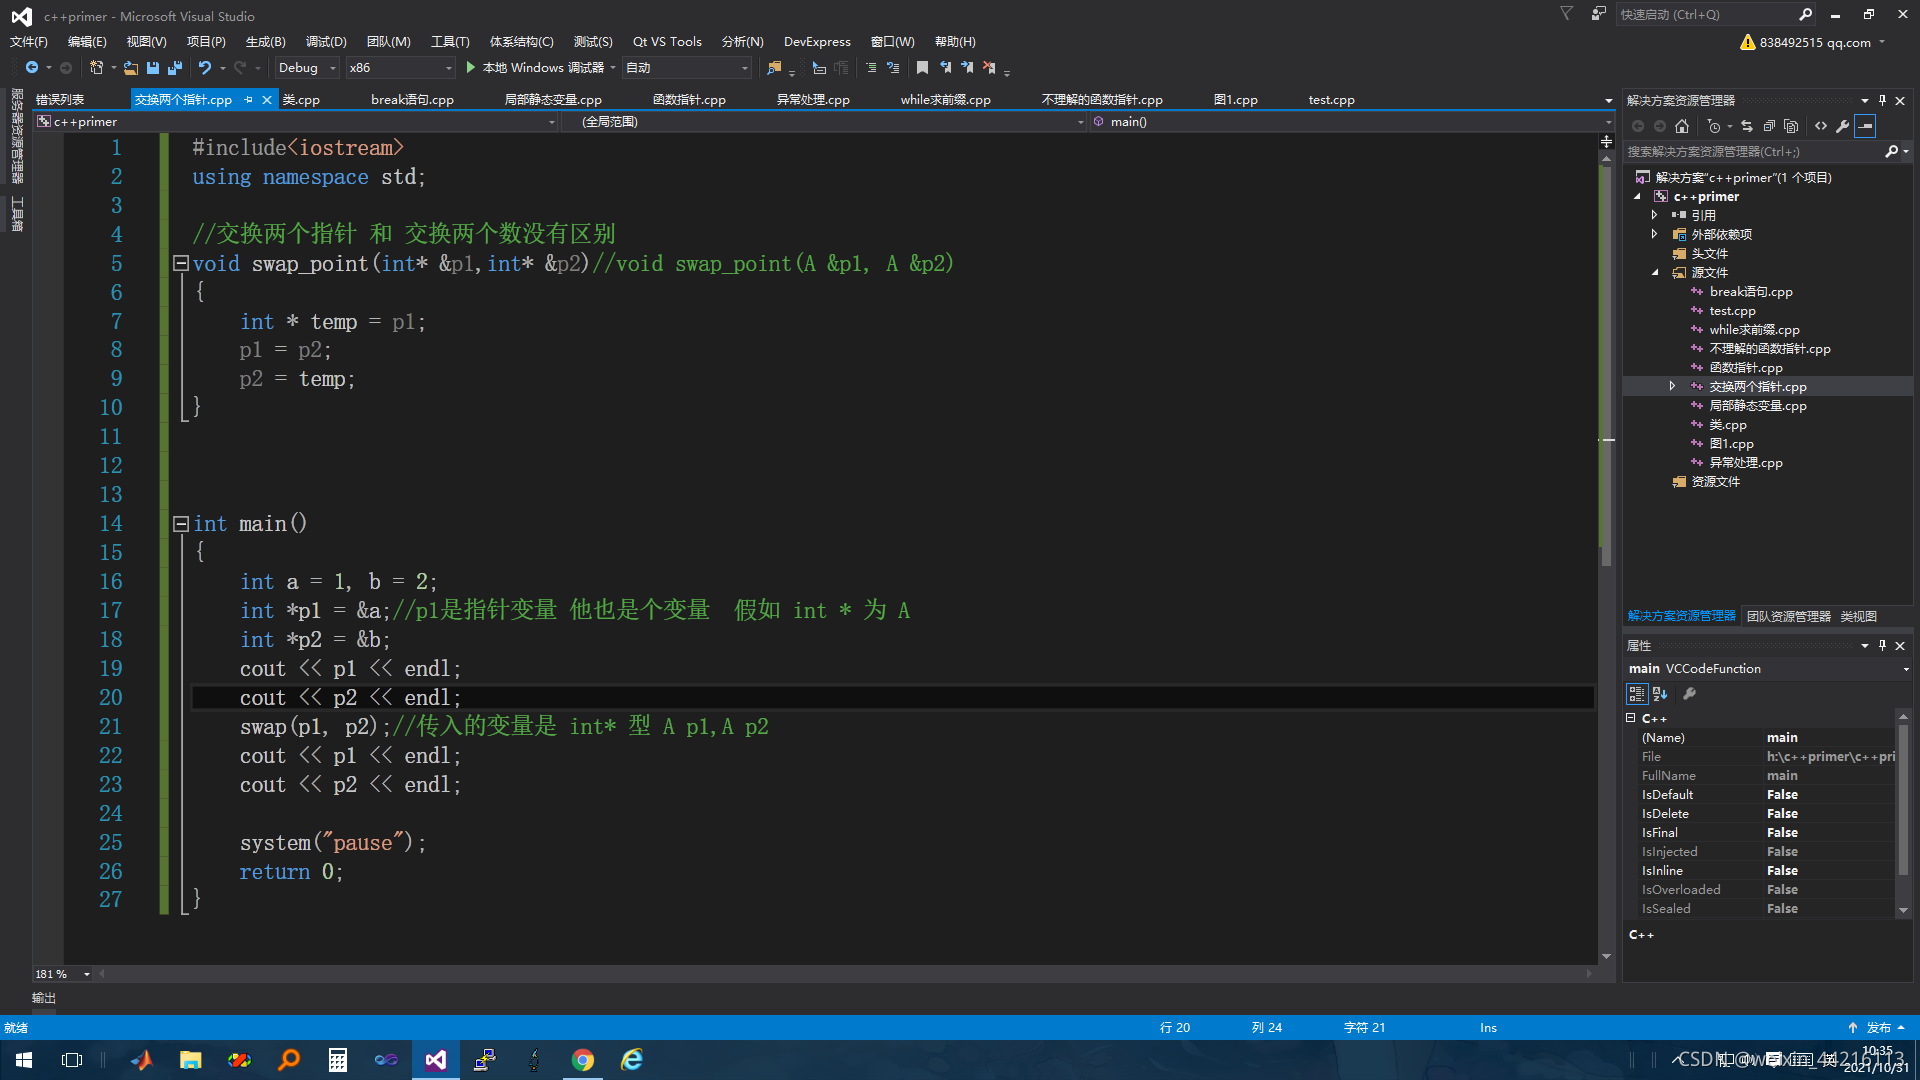Viewport: 1920px width, 1080px height.
Task: Click the Quick Launch search field
Action: coord(1706,14)
